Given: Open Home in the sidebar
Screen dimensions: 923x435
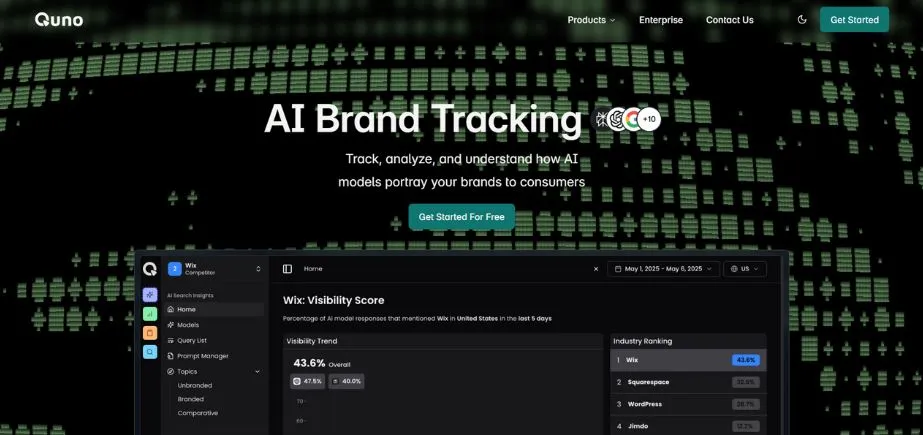Looking at the screenshot, I should (214, 309).
